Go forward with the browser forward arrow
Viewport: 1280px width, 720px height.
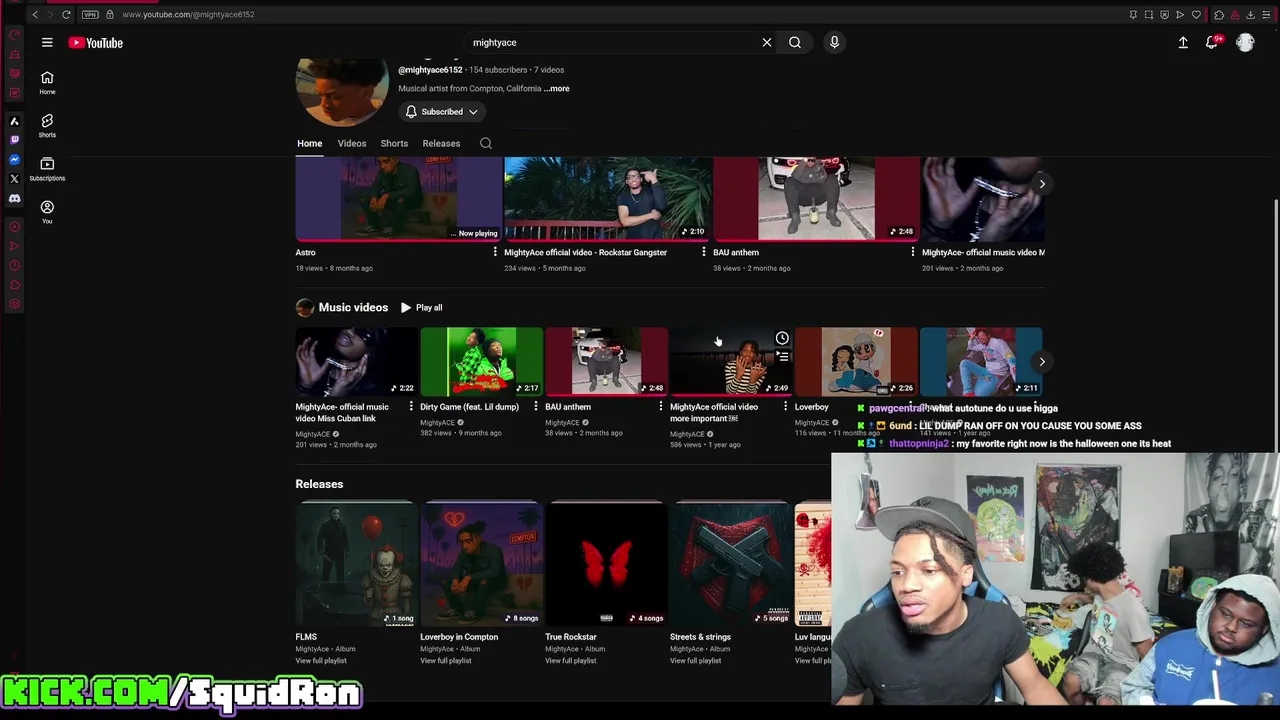coord(50,14)
